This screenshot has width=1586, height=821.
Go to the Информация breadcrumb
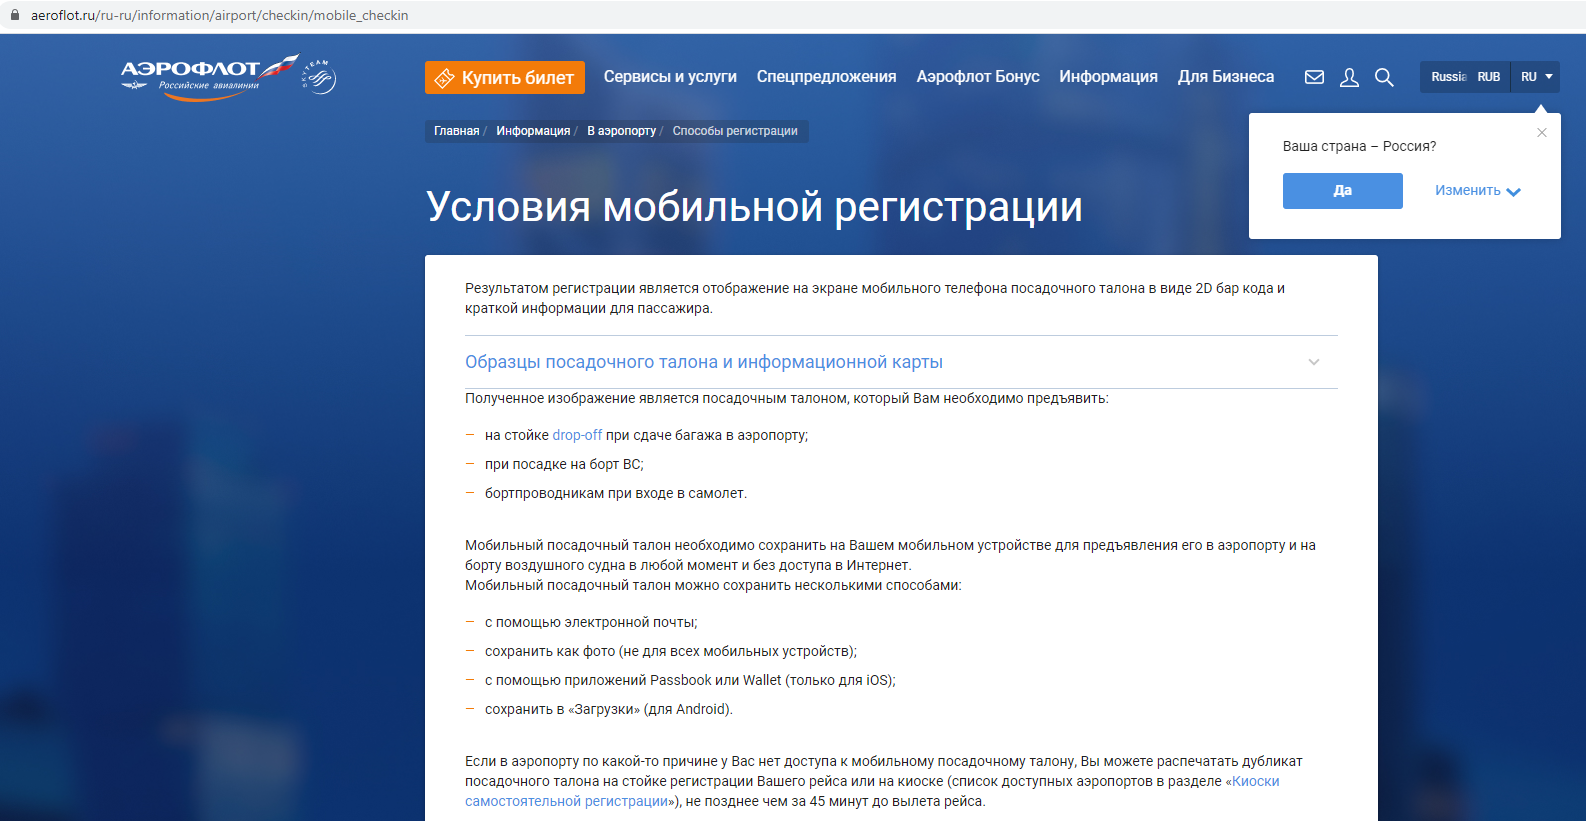point(533,131)
